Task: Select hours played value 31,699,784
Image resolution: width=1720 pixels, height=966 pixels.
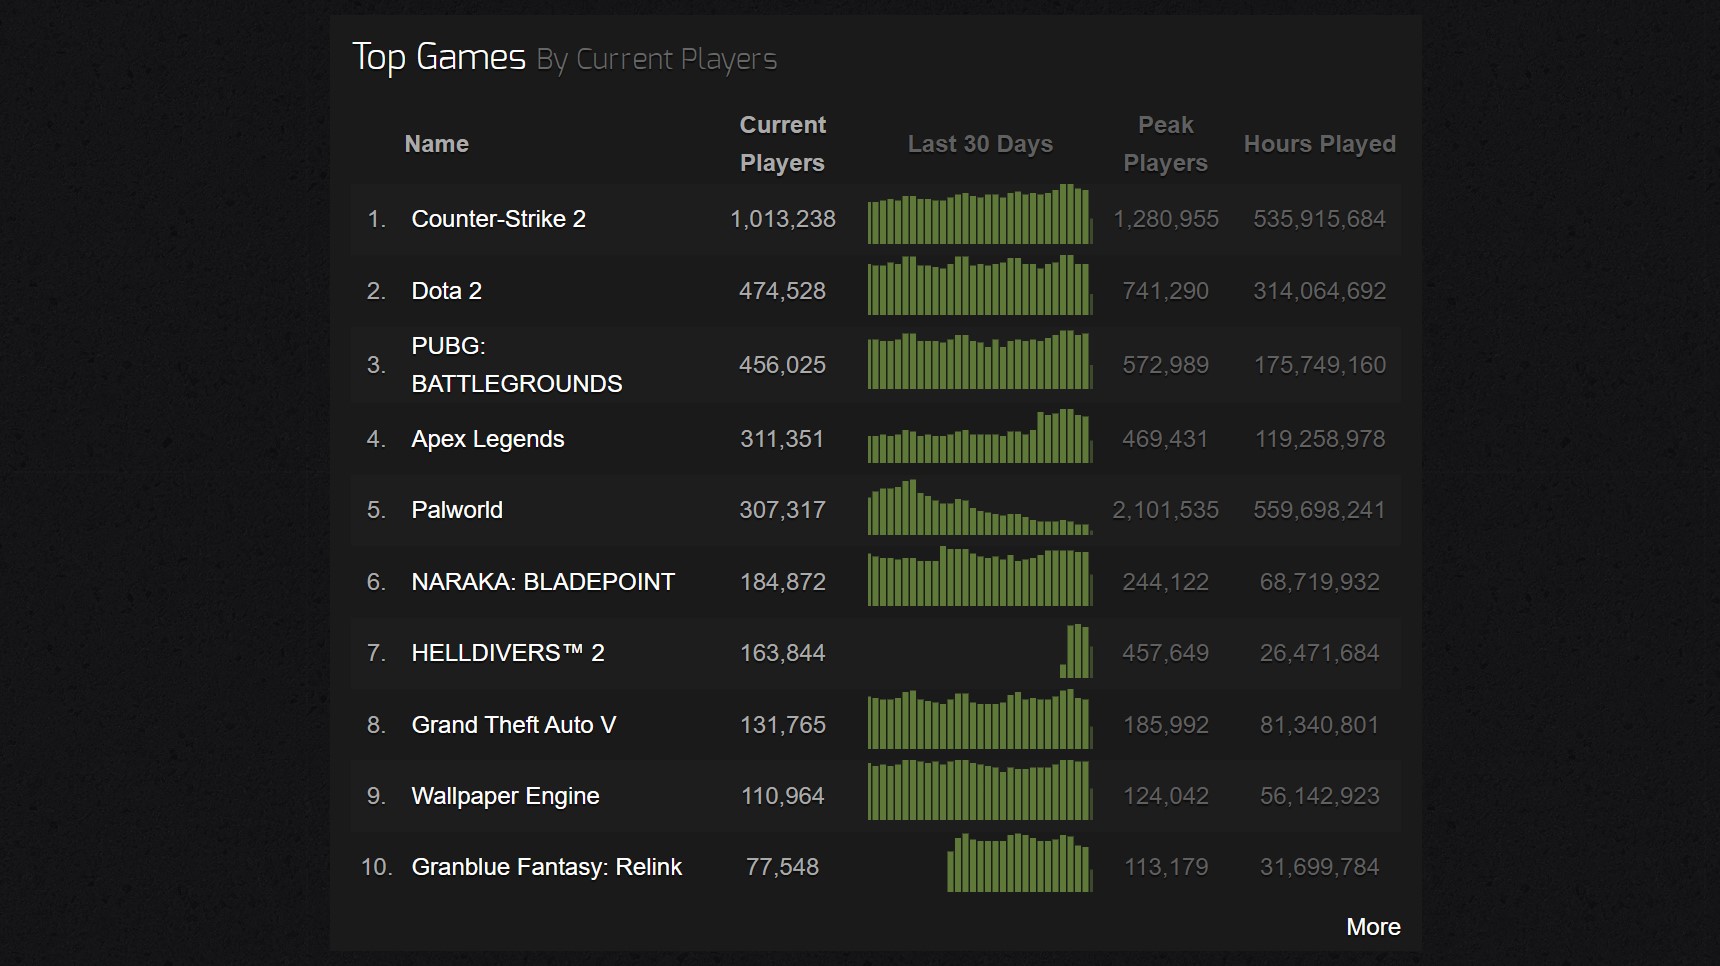Action: coord(1319,867)
